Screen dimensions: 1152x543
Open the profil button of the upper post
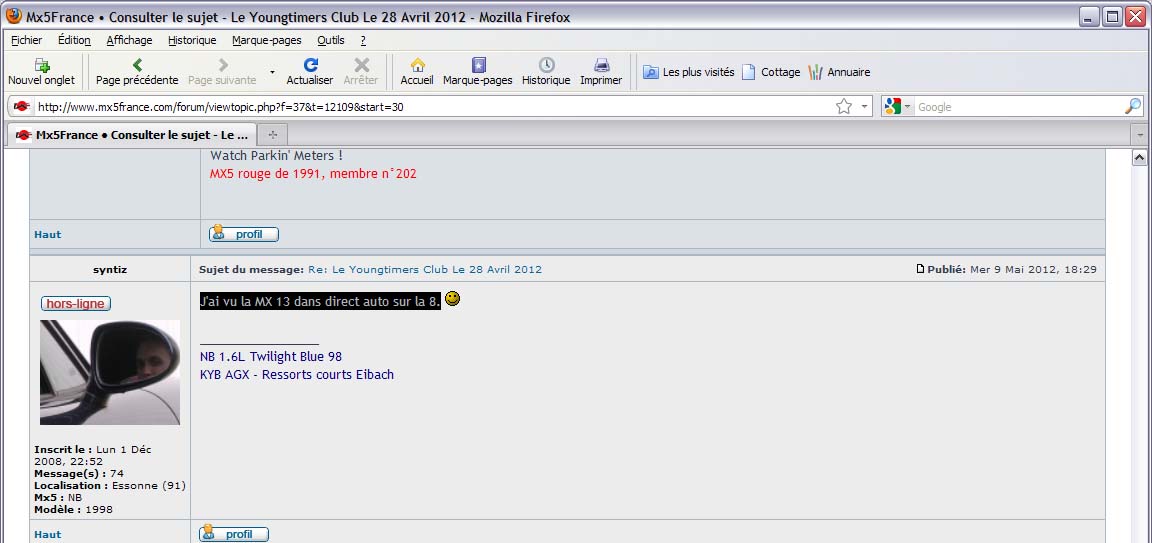click(x=243, y=234)
